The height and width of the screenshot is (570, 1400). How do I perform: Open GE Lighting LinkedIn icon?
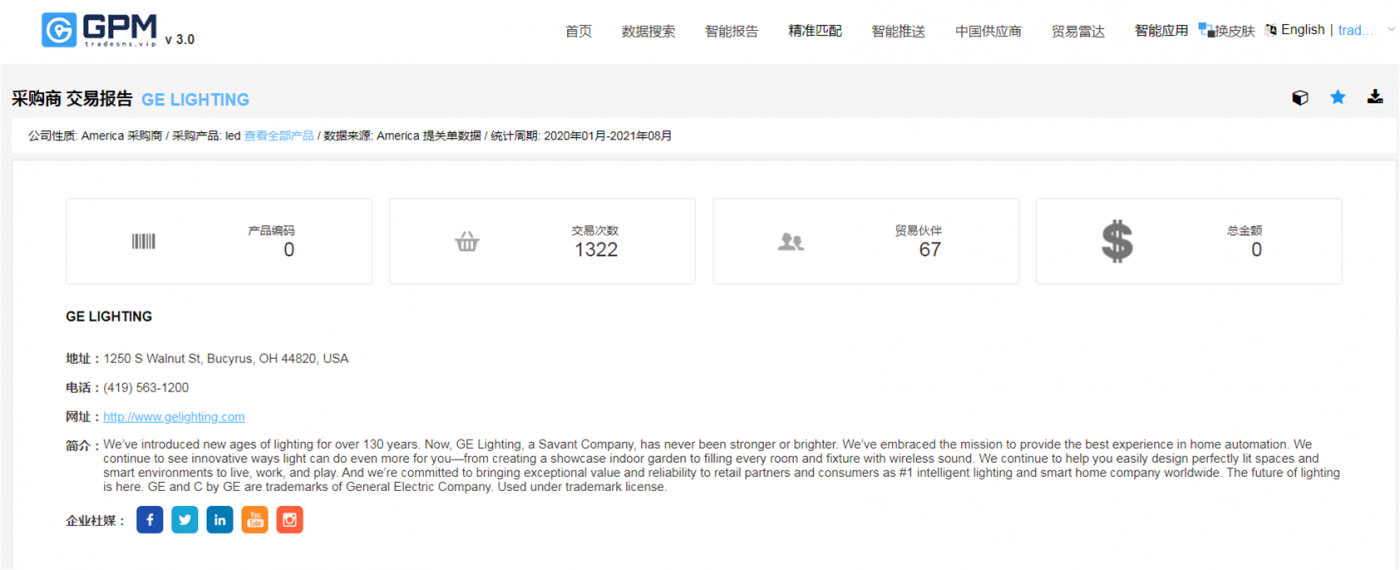[220, 520]
